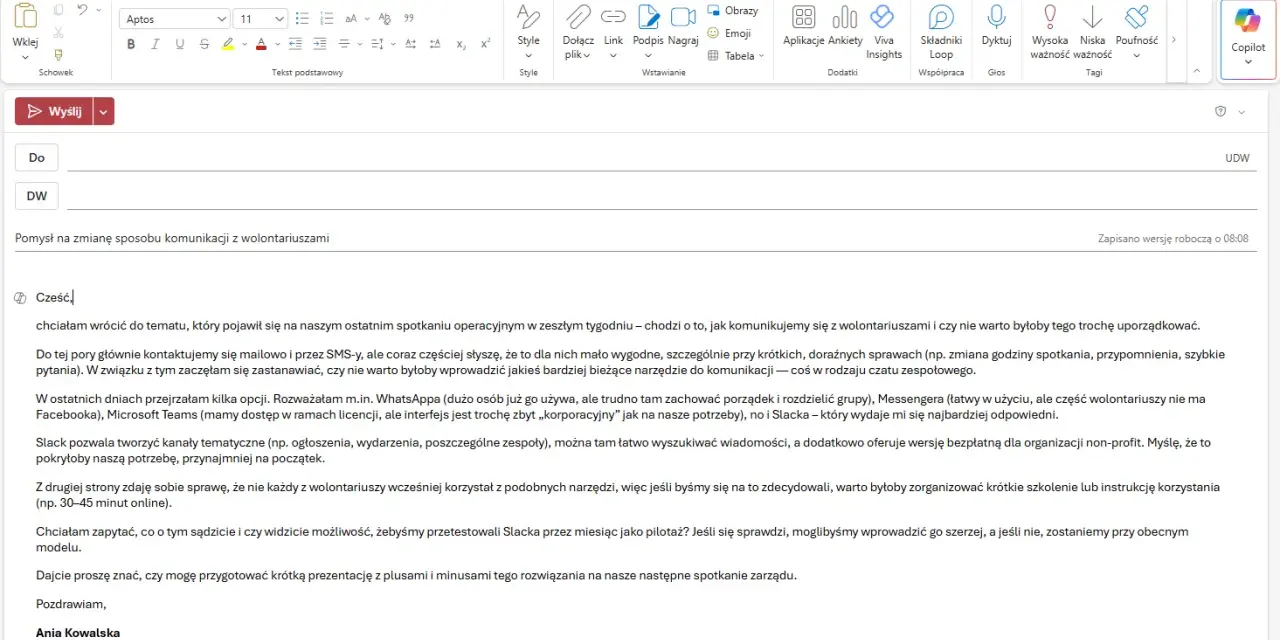Viewport: 1280px width, 640px height.
Task: Start Dyktuj voice dictation
Action: (996, 25)
